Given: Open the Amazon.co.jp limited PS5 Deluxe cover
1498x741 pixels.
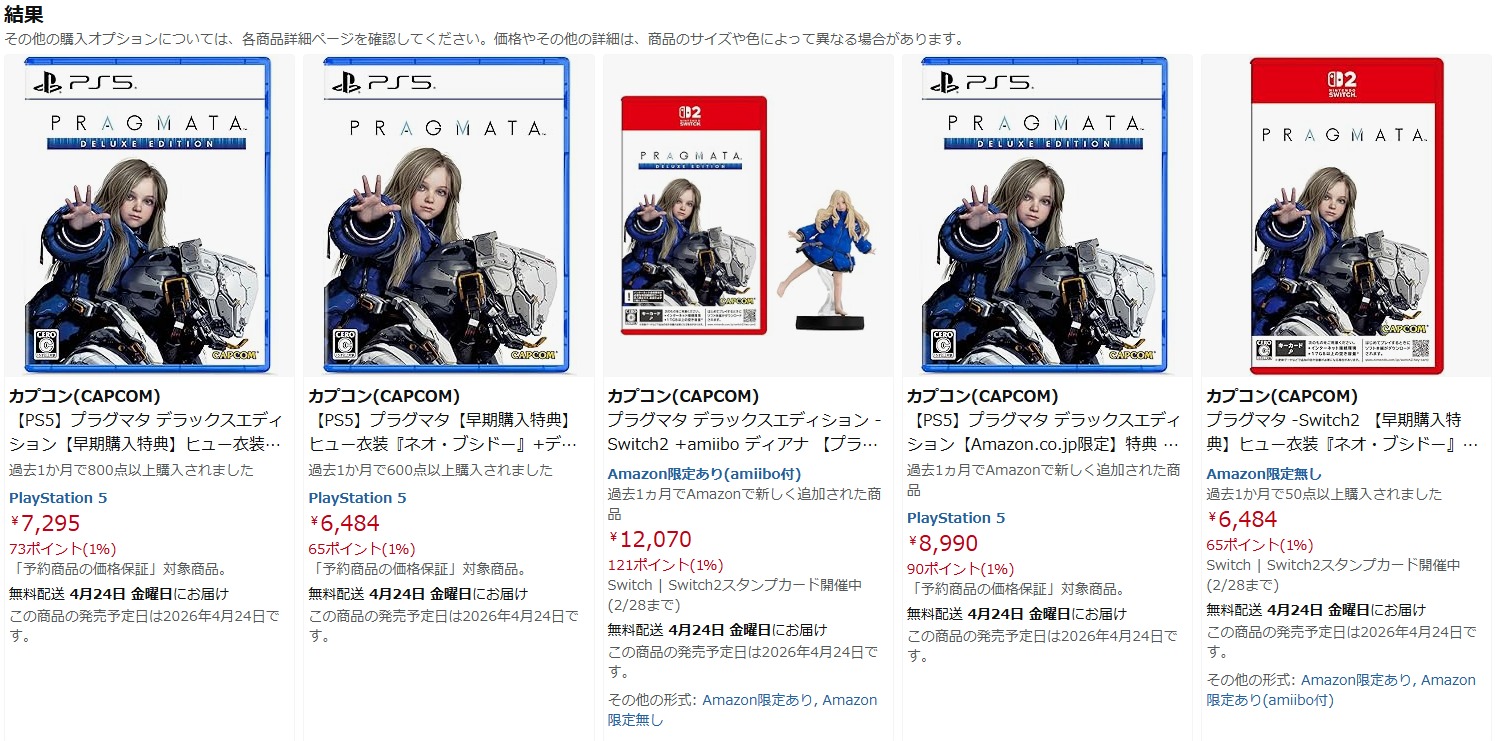Looking at the screenshot, I should point(1046,214).
